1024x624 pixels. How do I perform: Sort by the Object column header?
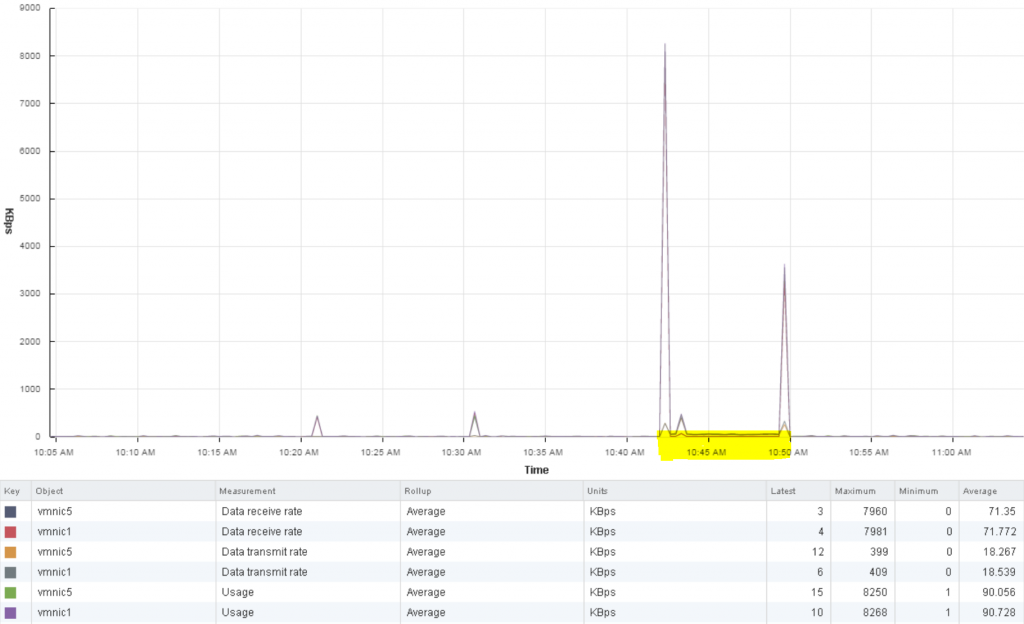pyautogui.click(x=50, y=491)
